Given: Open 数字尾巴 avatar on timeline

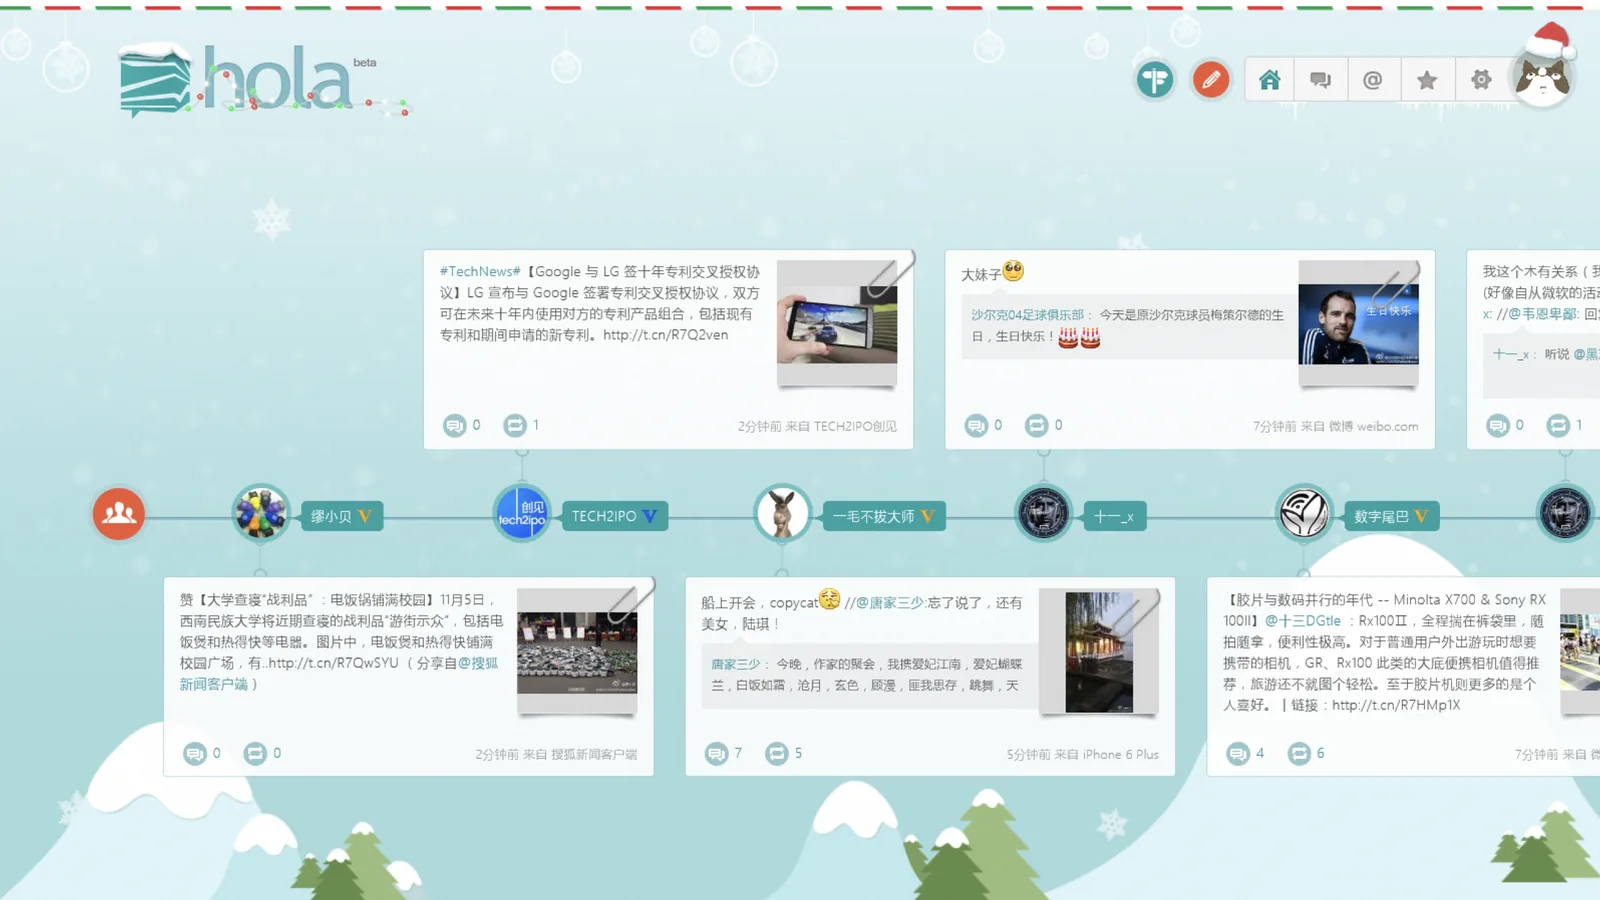Looking at the screenshot, I should point(1305,514).
